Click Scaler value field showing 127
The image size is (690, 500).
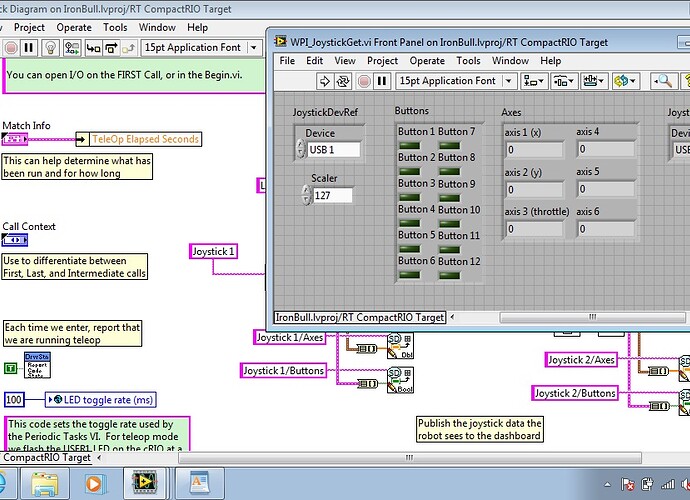(333, 195)
